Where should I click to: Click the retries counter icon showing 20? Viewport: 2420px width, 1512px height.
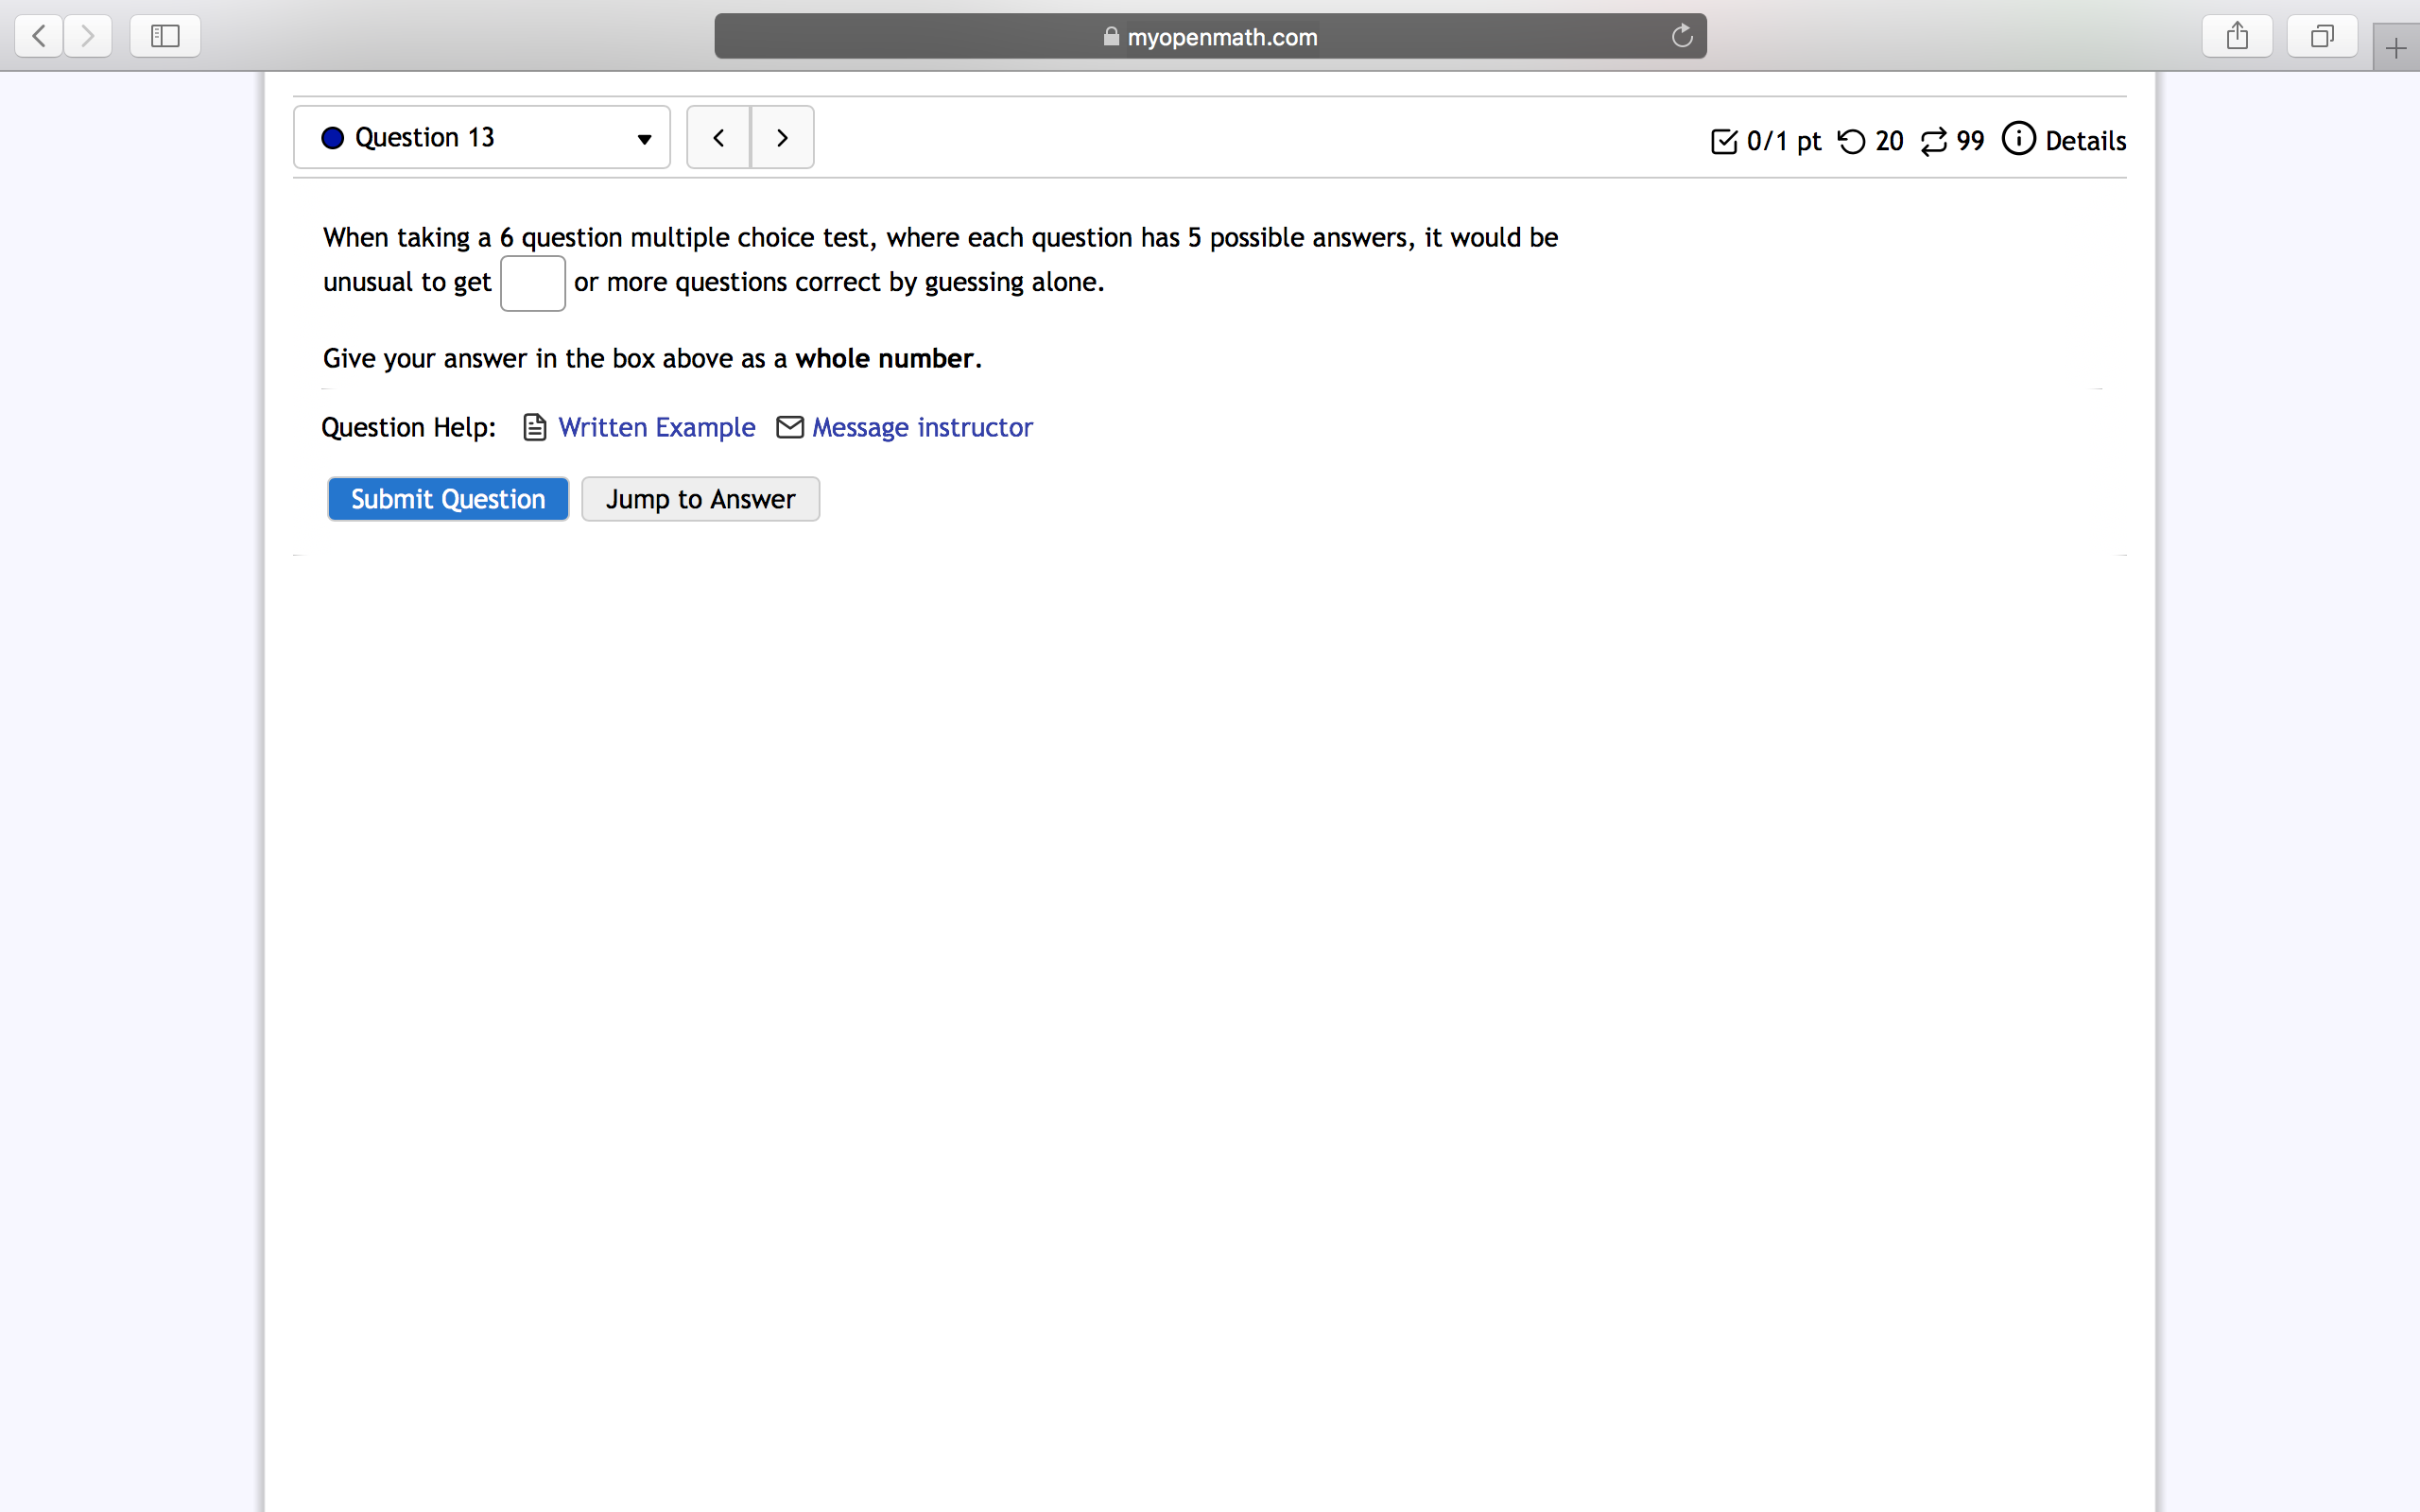click(1851, 141)
